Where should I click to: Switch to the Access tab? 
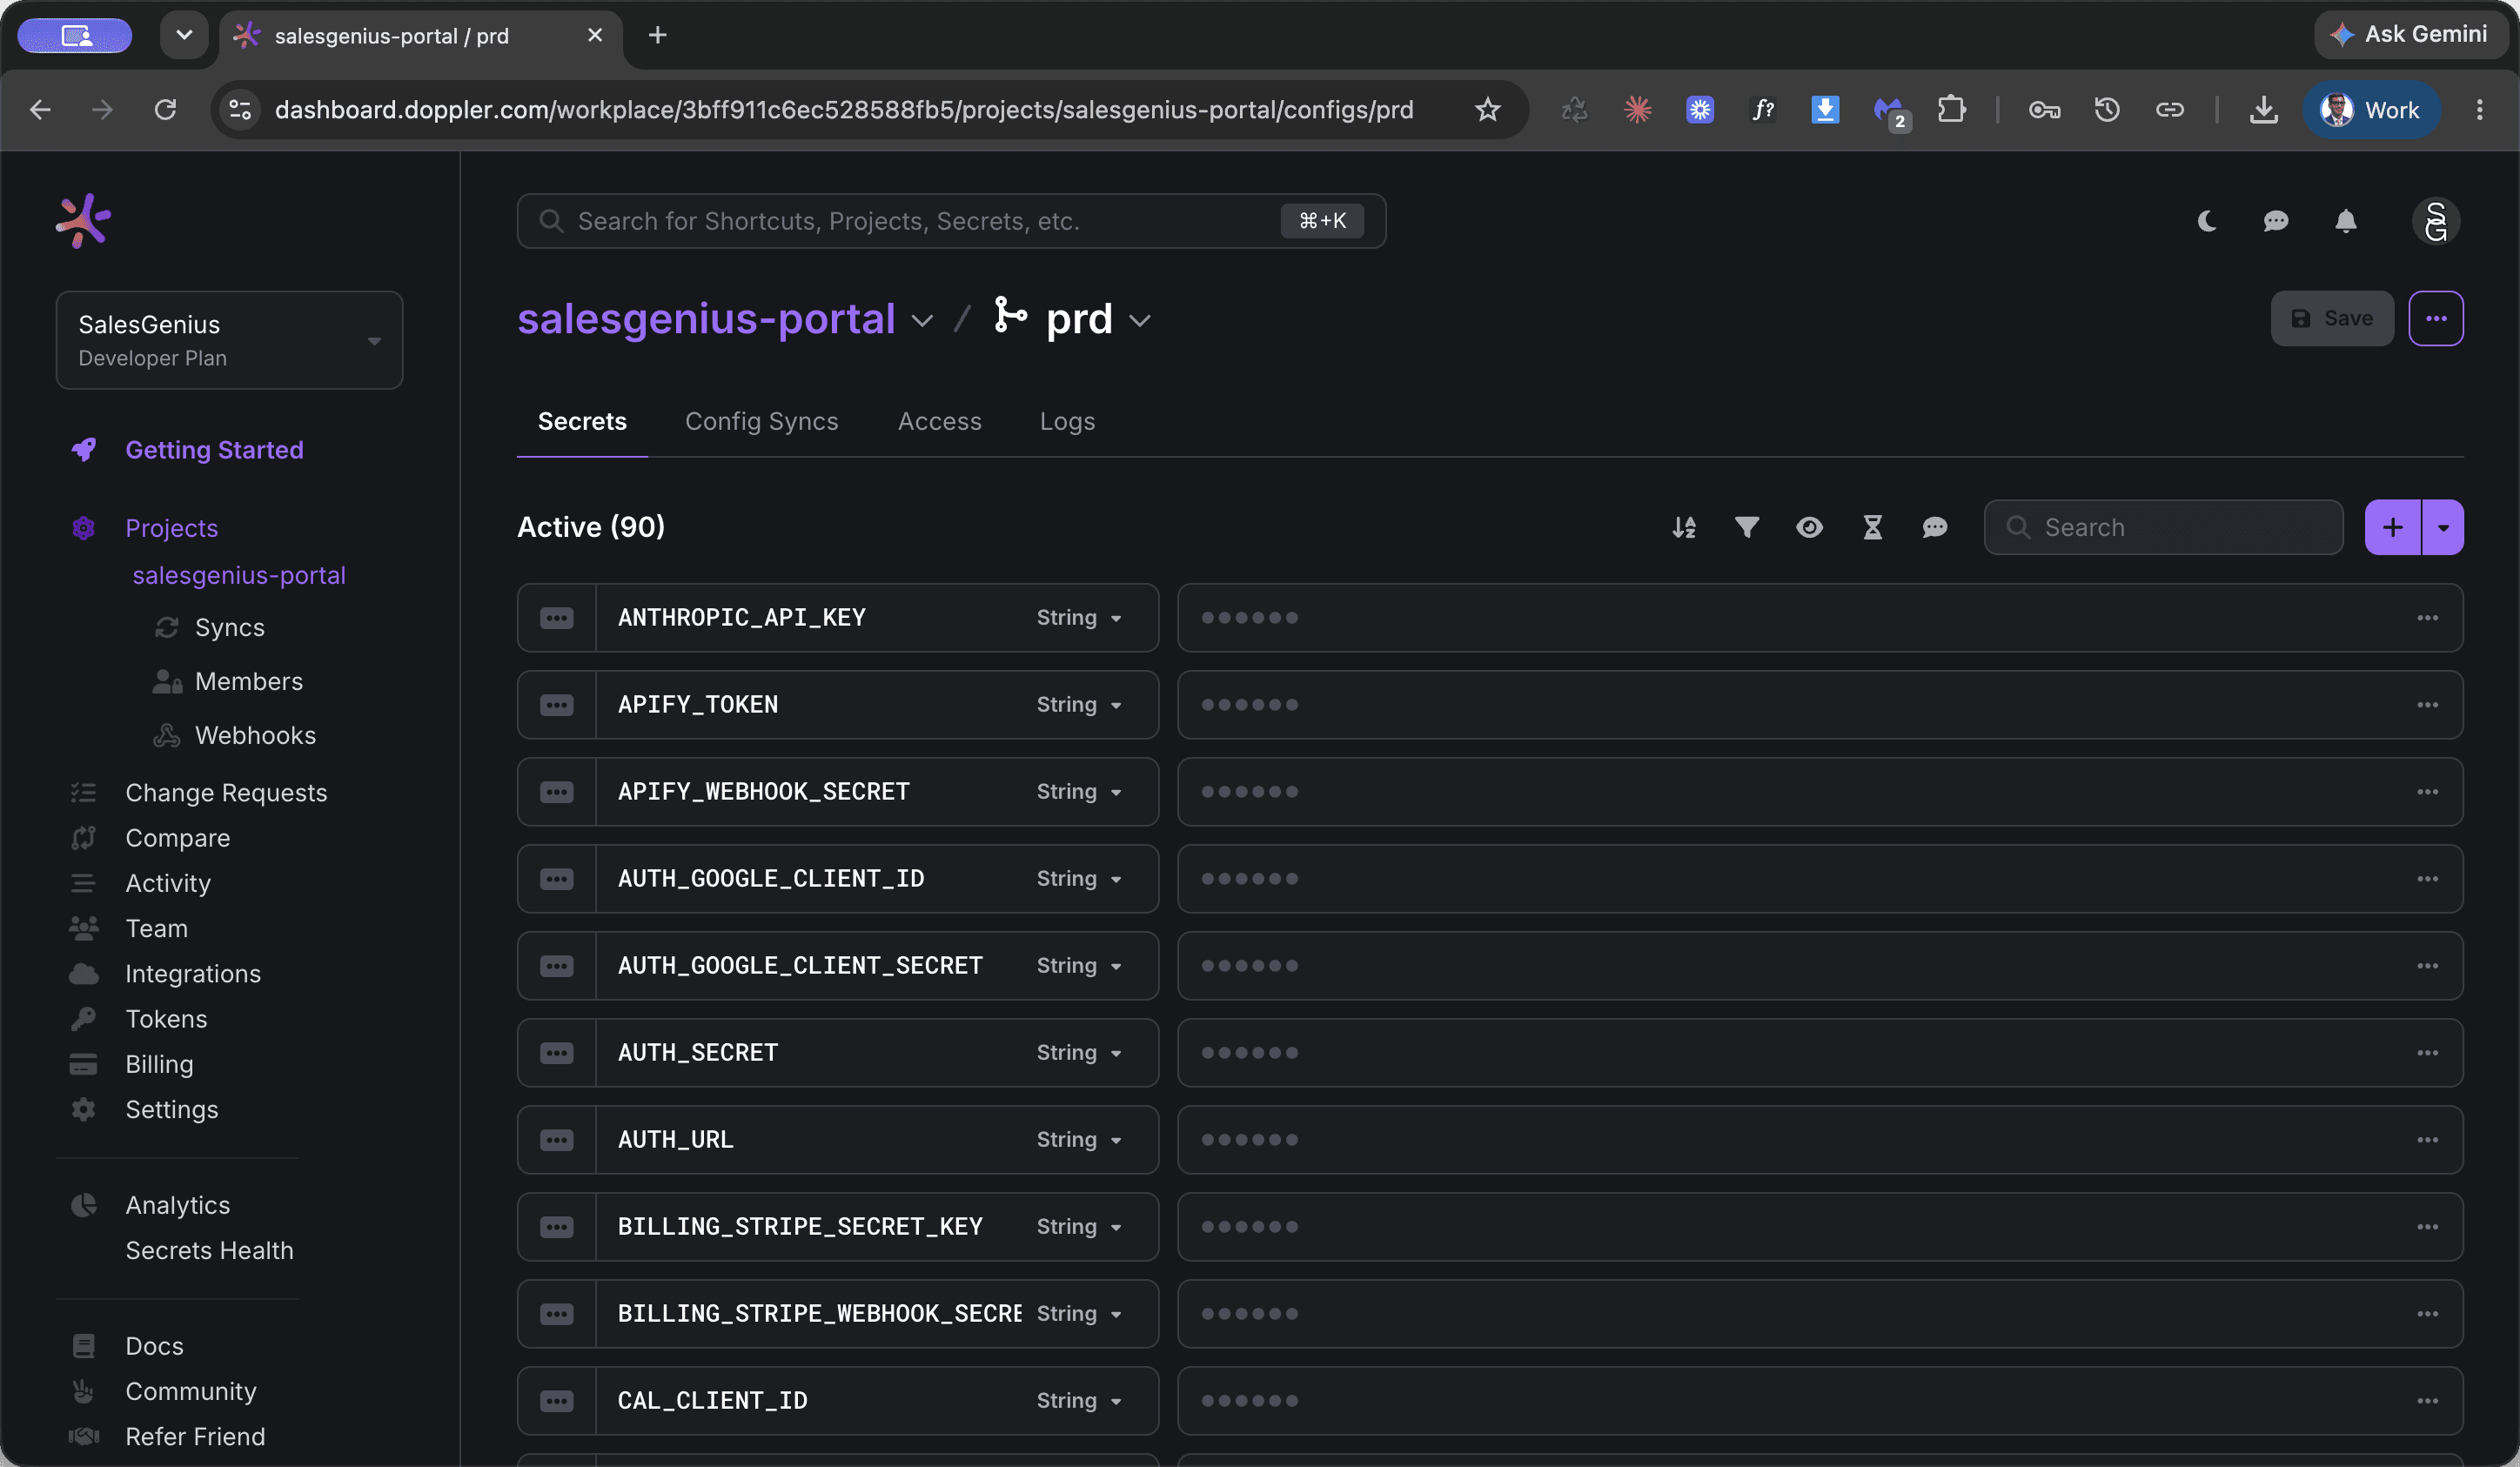coord(939,421)
